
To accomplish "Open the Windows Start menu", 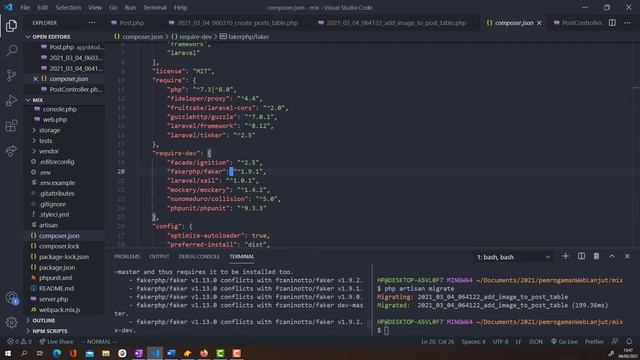I will [x=8, y=353].
